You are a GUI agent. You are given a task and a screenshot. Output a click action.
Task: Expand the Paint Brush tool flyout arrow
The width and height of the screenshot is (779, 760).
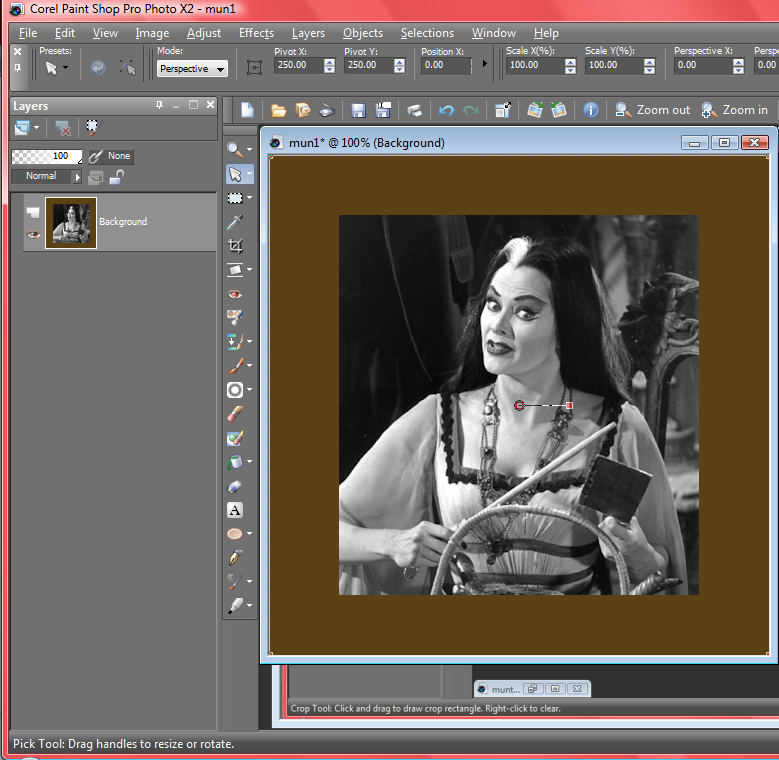[x=249, y=366]
